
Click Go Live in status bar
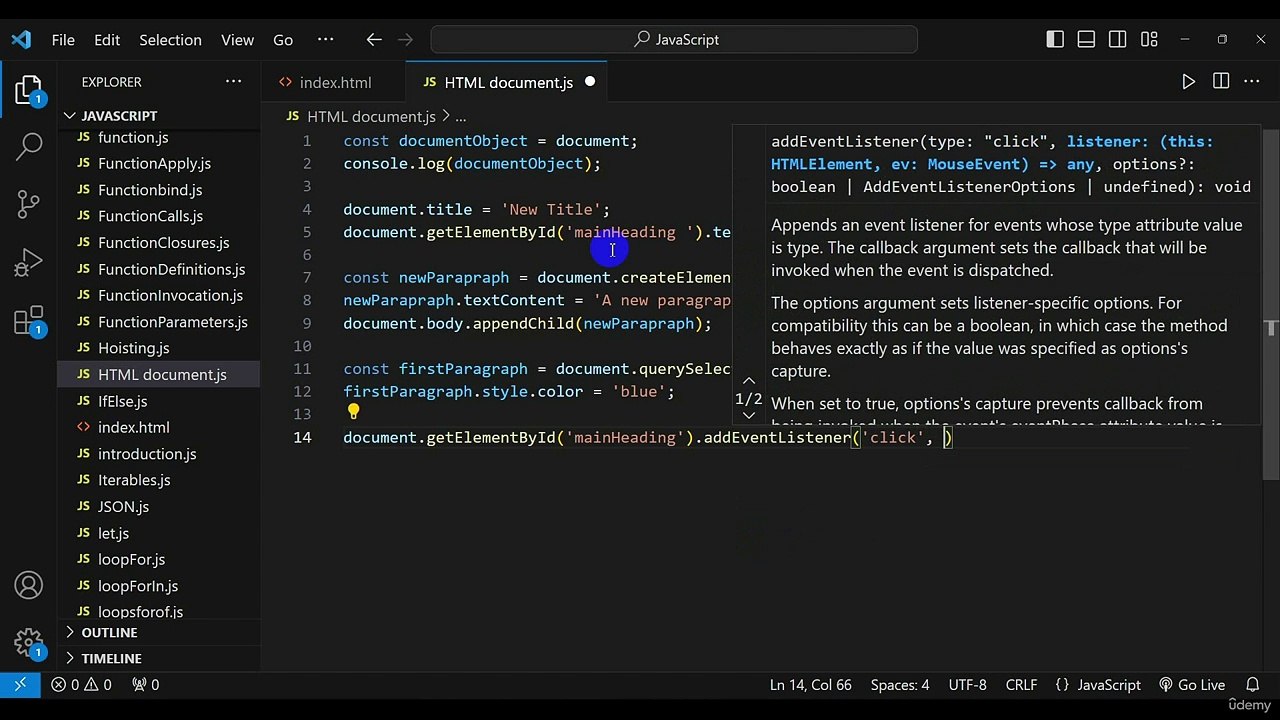[x=1192, y=685]
